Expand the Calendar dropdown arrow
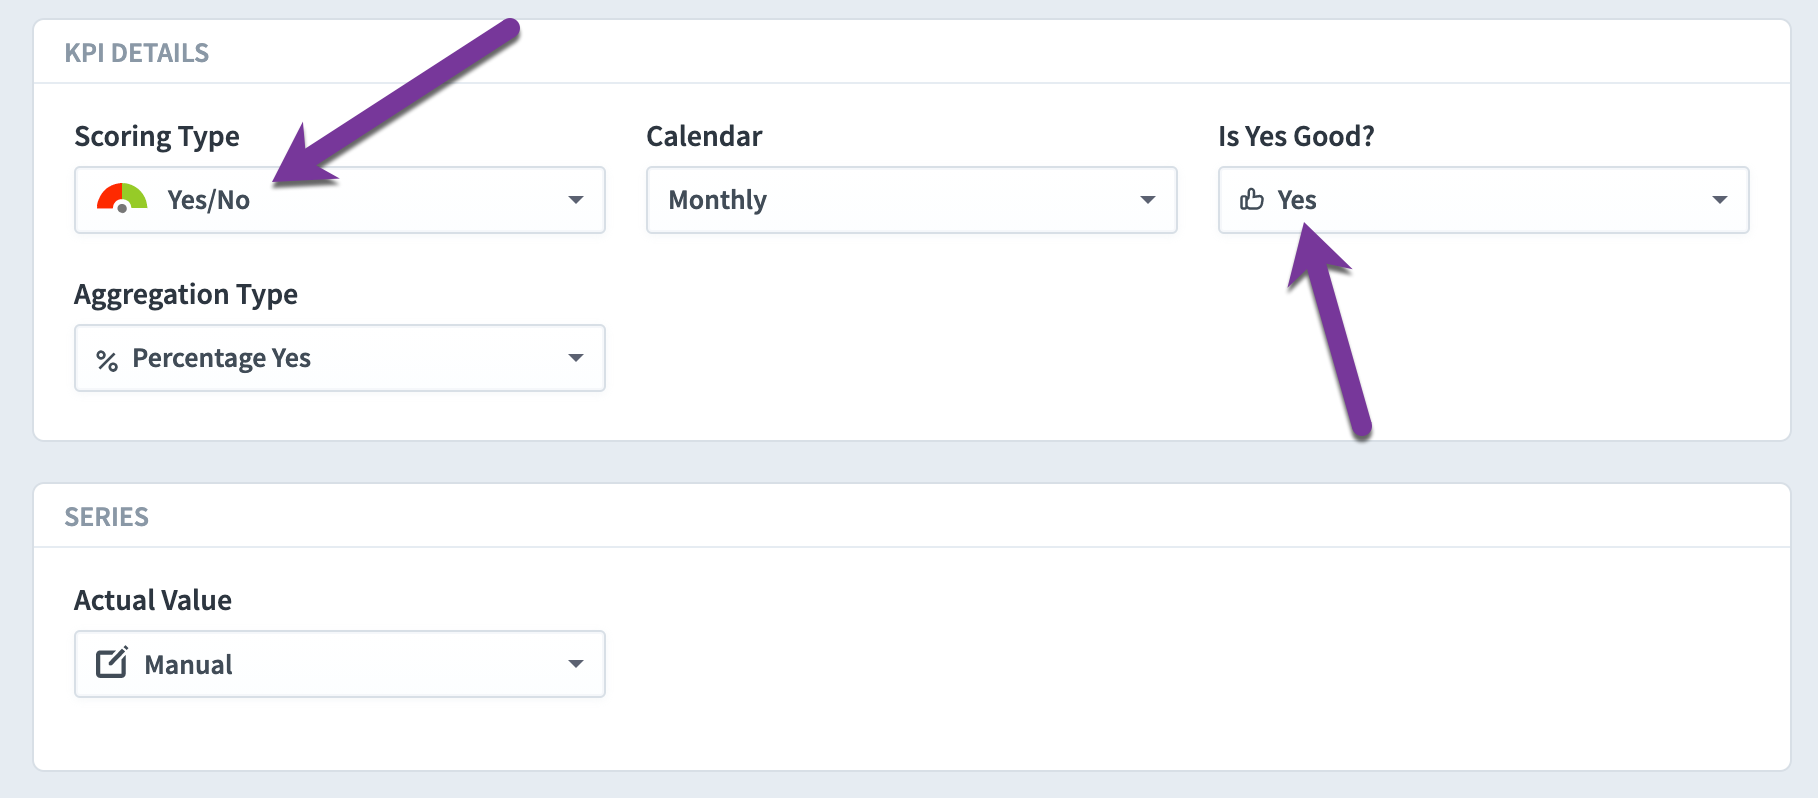 (1148, 200)
